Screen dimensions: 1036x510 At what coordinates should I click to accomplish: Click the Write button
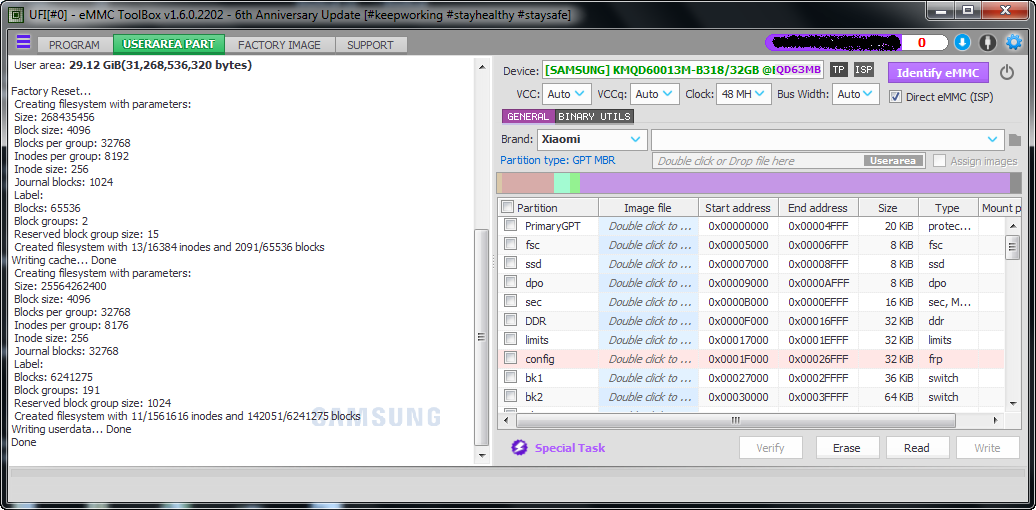[987, 448]
